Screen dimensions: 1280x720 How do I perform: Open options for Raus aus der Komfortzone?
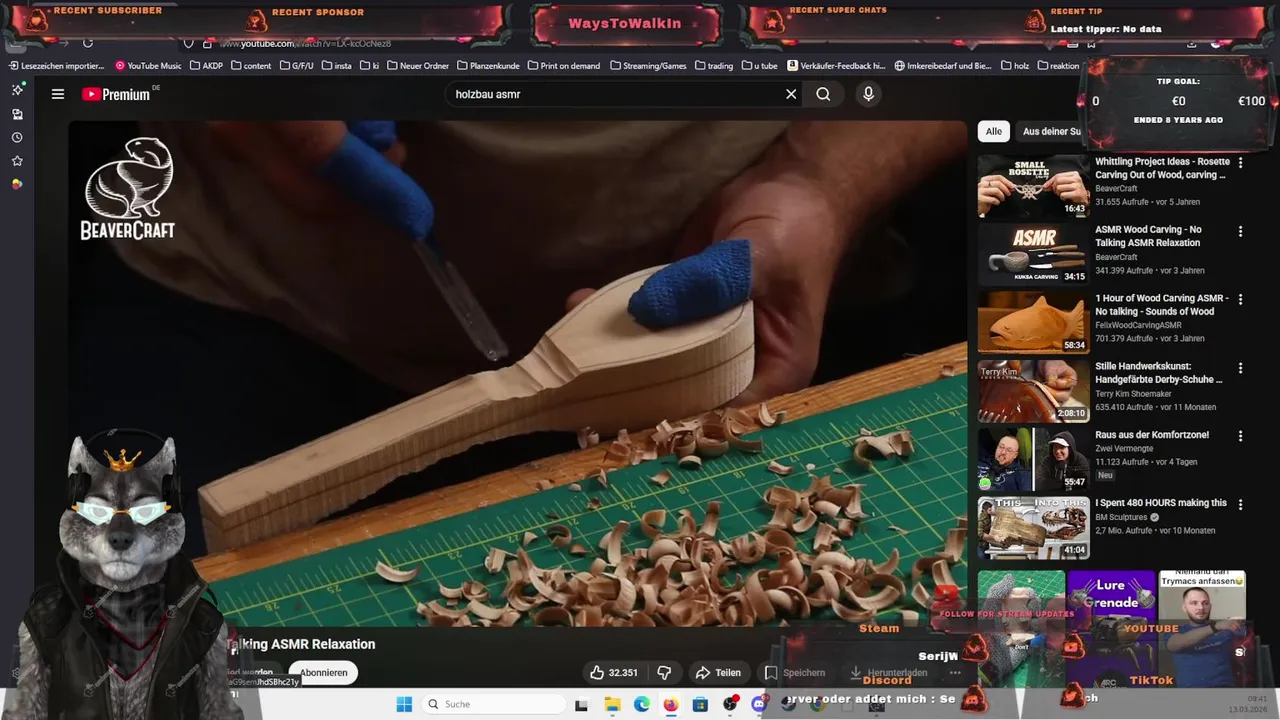point(1240,436)
